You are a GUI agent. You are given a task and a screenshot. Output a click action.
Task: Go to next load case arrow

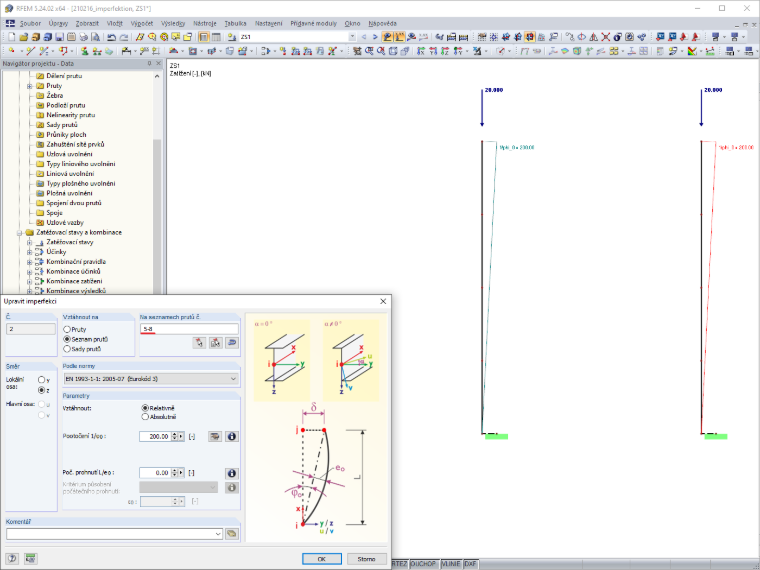375,37
